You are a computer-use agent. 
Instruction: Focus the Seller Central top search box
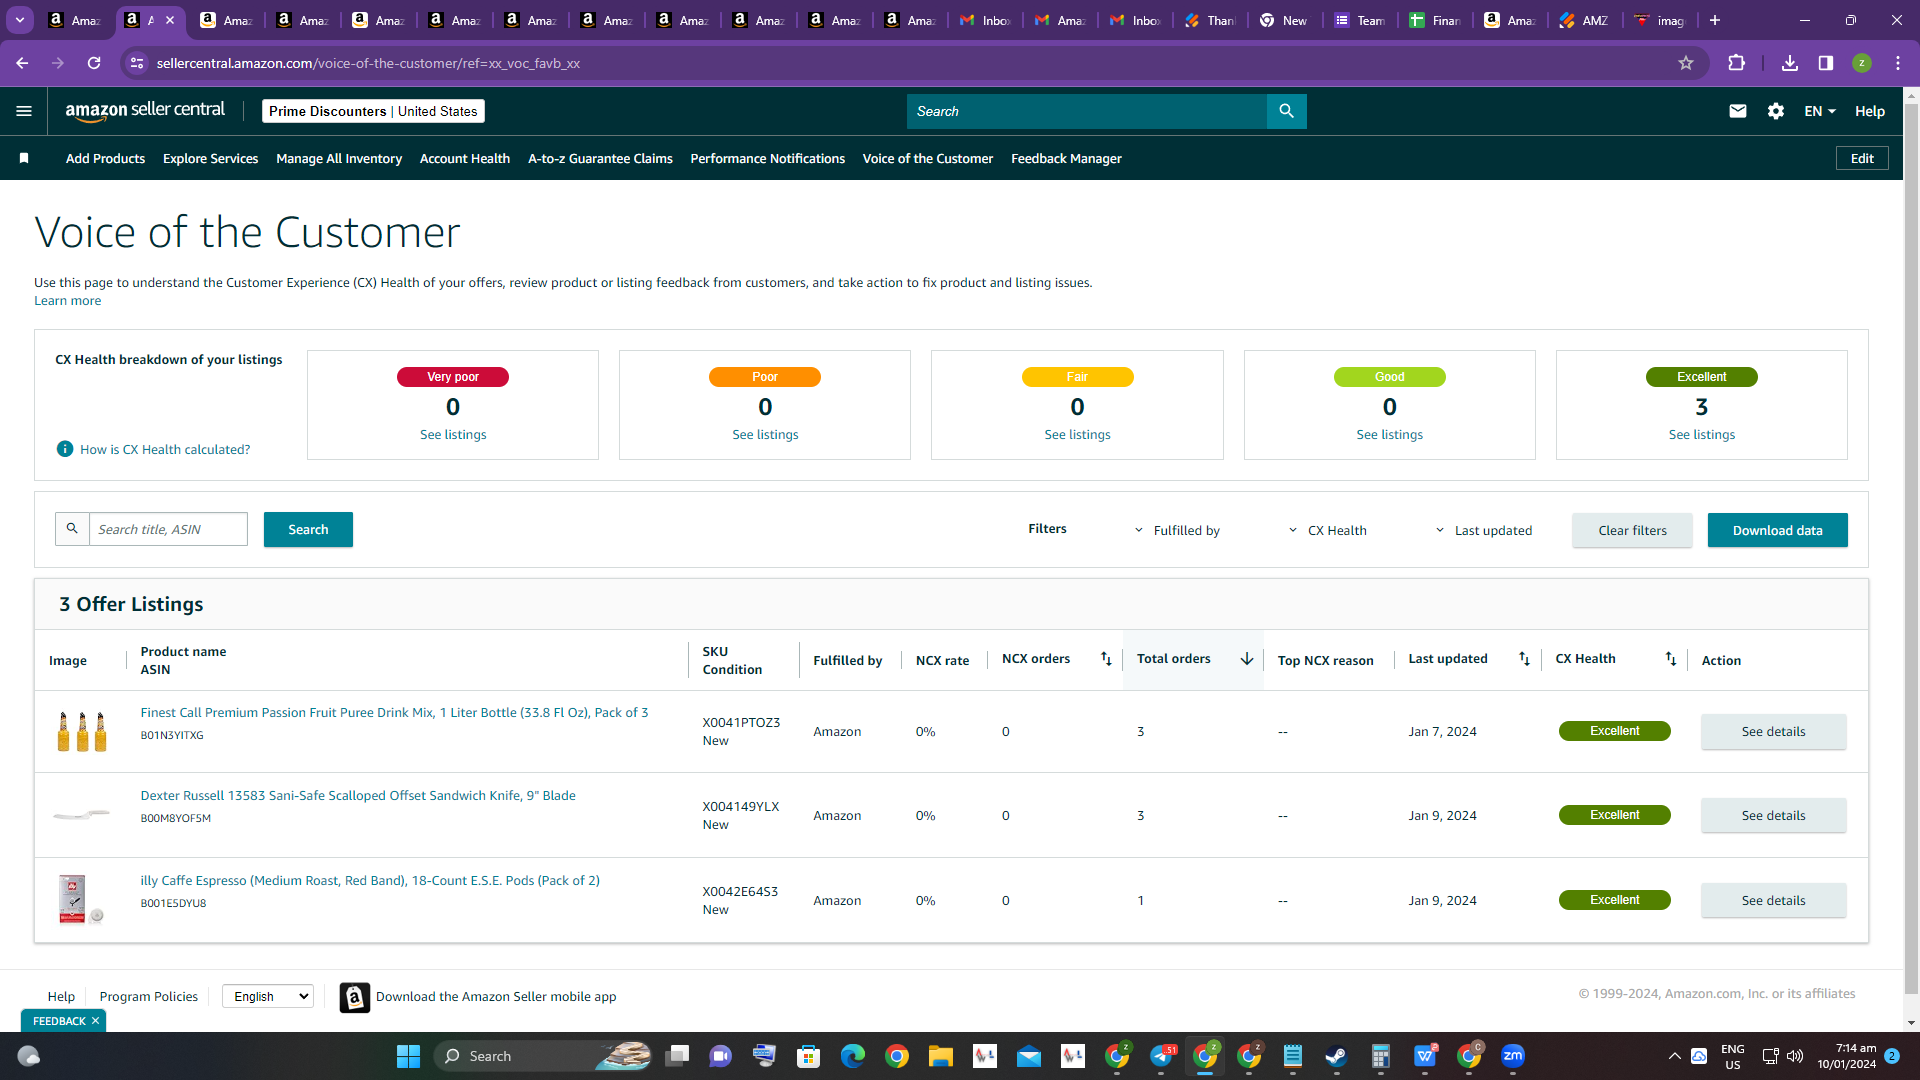[x=1087, y=111]
